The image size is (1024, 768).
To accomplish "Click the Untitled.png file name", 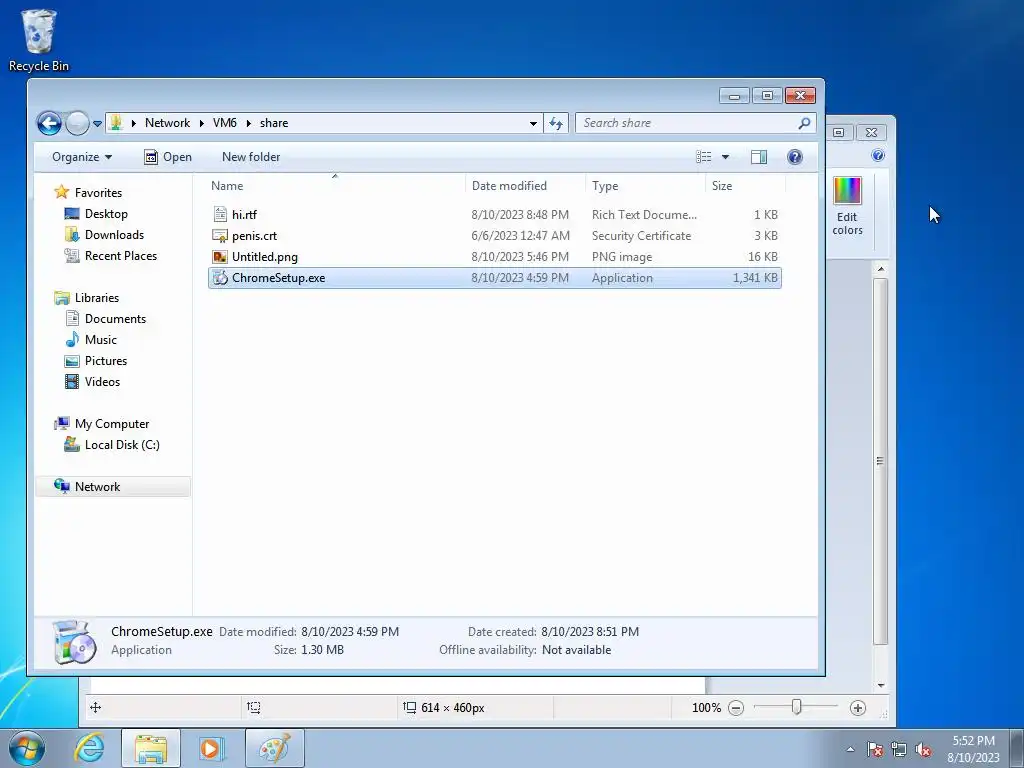I will coord(264,257).
